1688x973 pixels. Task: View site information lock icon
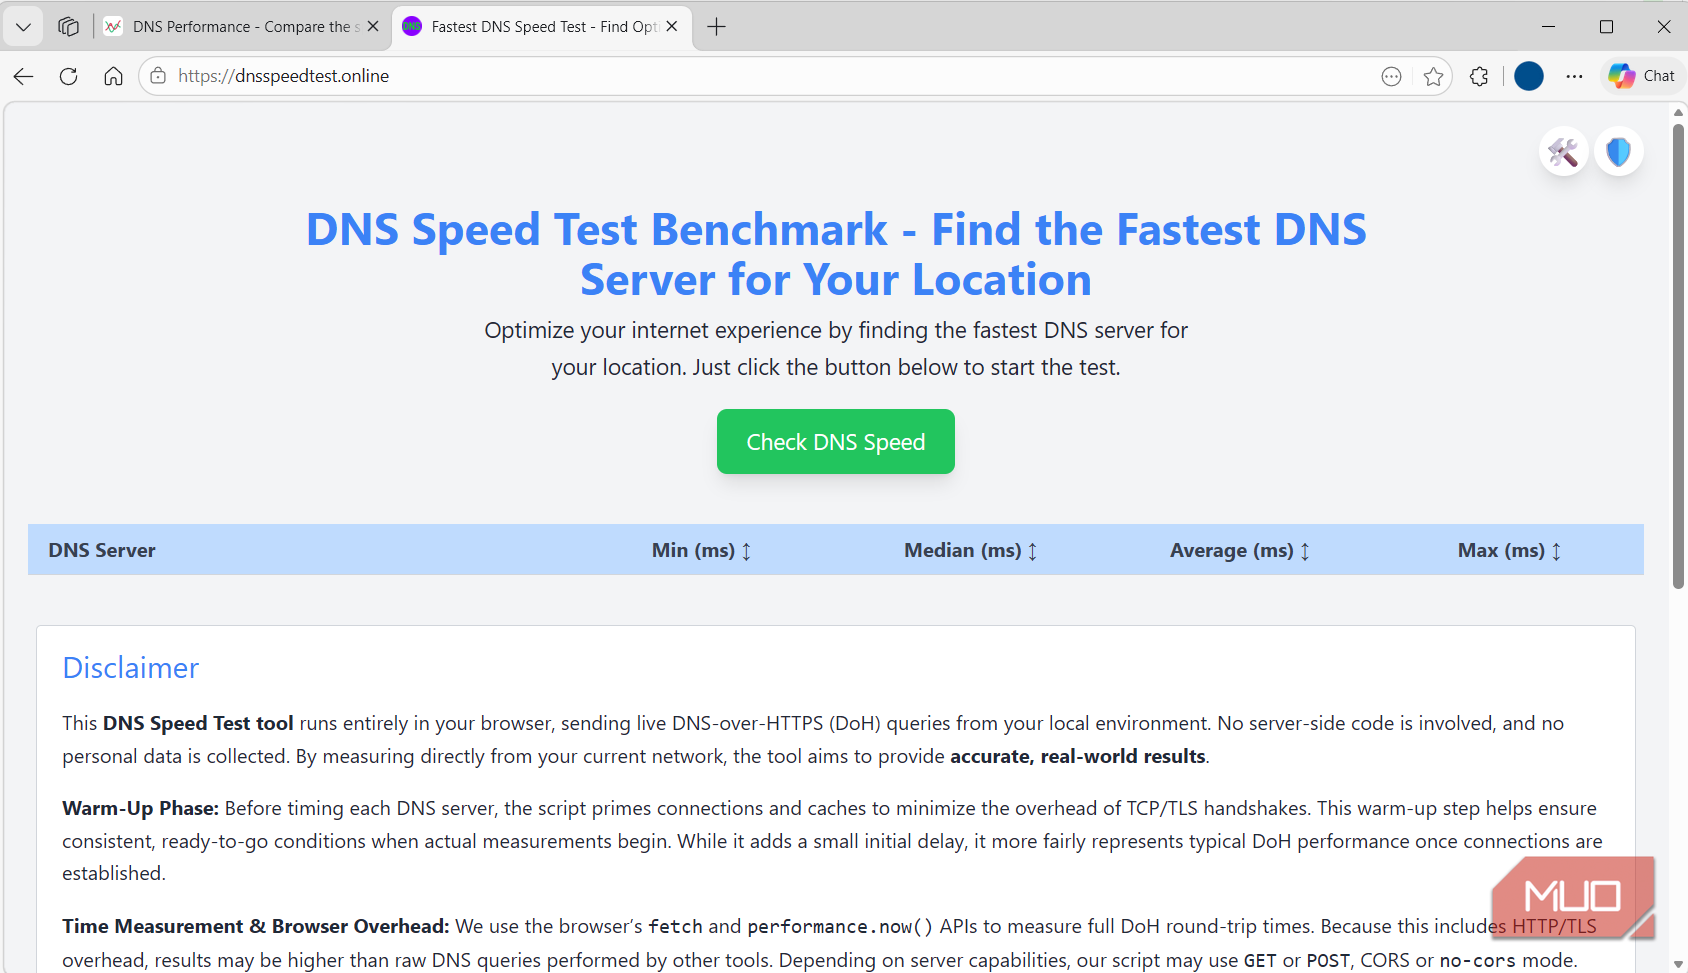click(x=158, y=76)
